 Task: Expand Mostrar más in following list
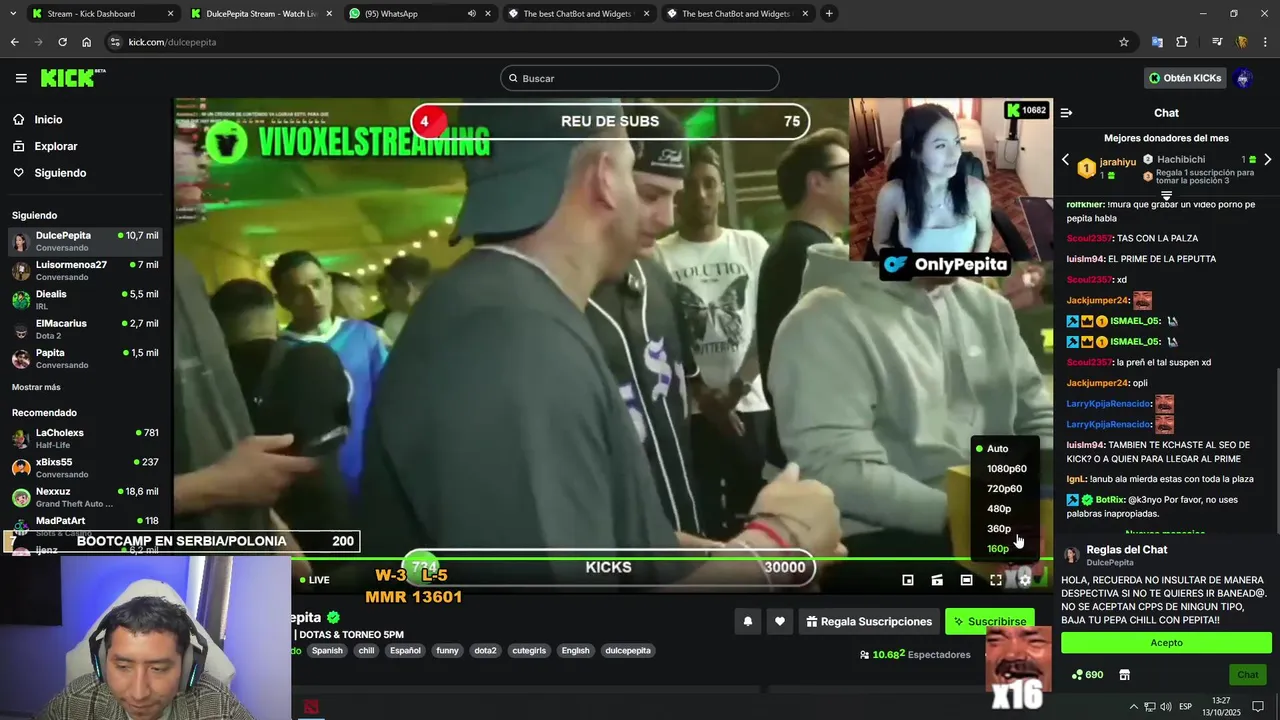36,387
